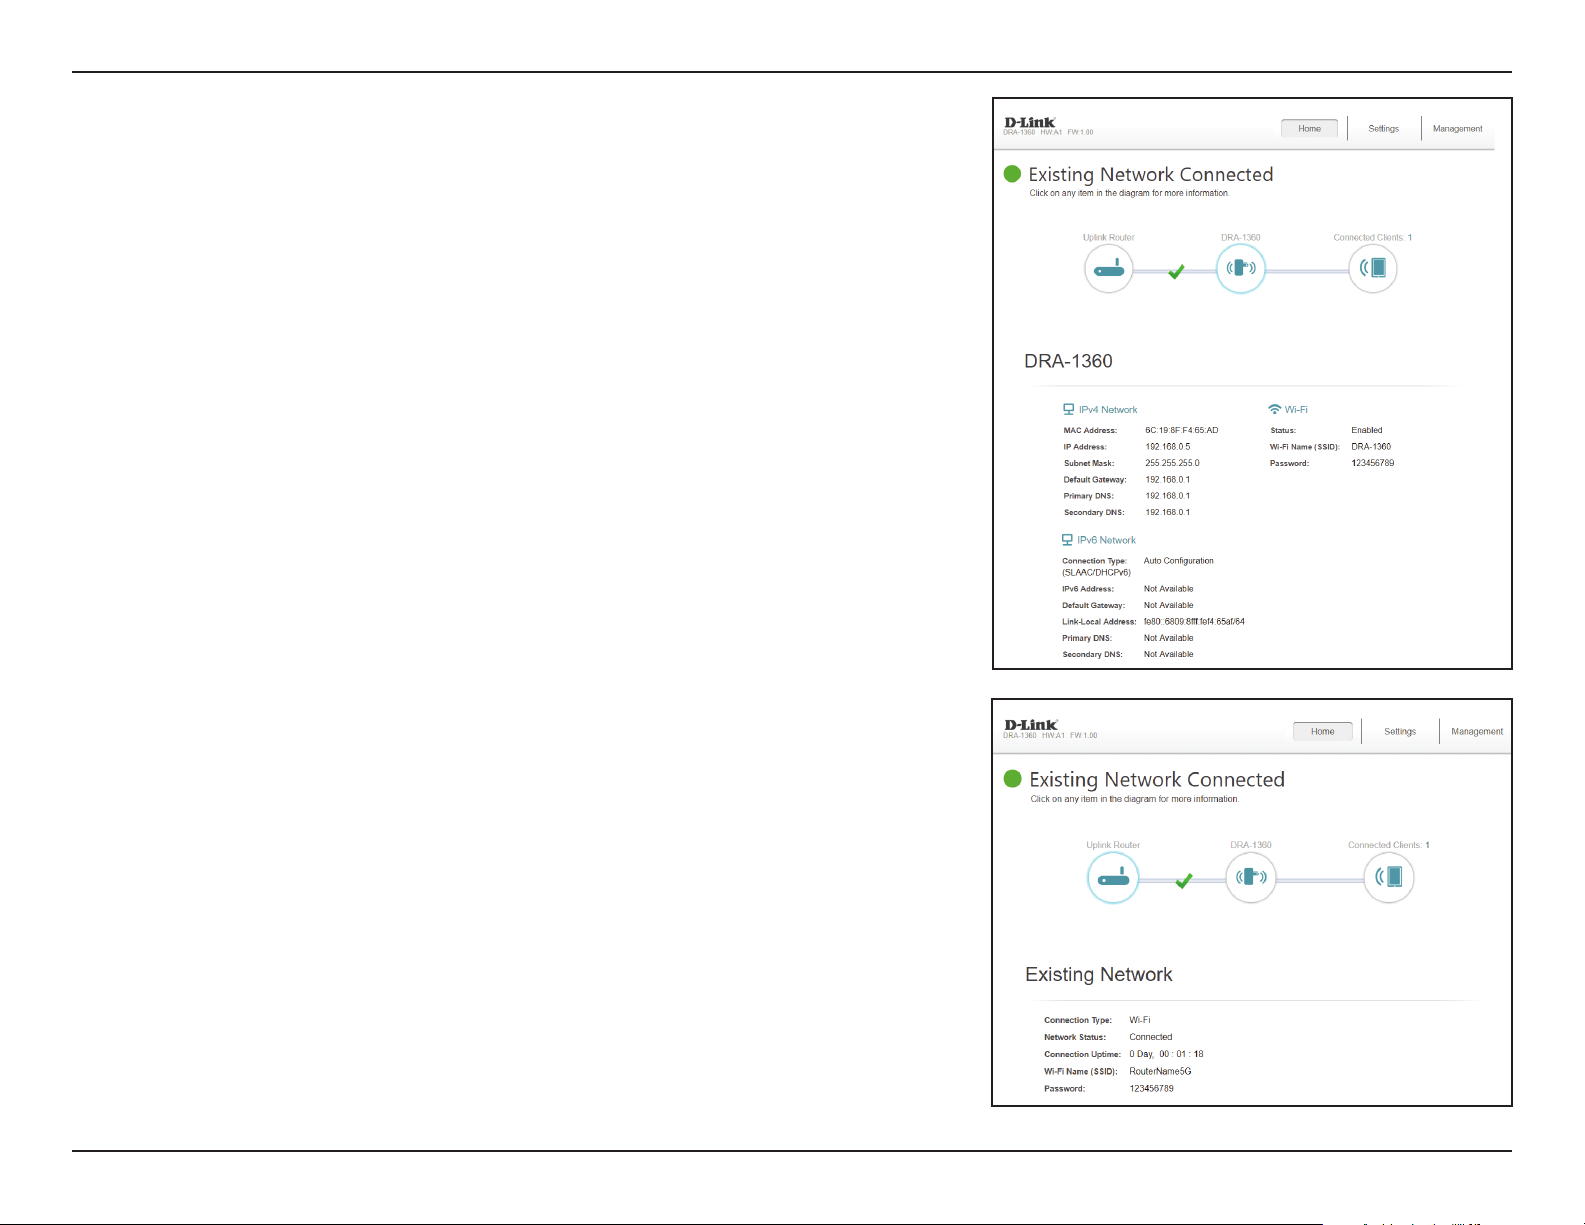Click the Wi-Fi Status value 'Enabled'

pyautogui.click(x=1367, y=430)
